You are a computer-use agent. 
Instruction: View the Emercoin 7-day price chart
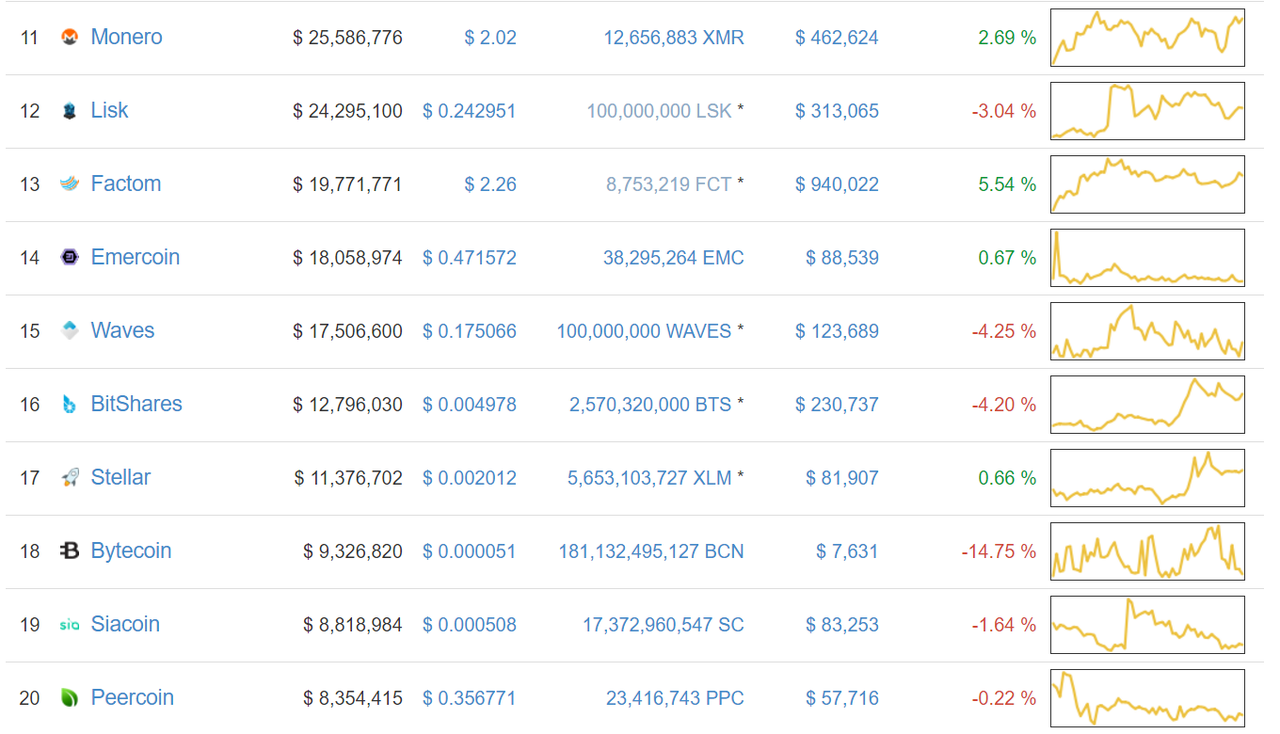pyautogui.click(x=1147, y=258)
